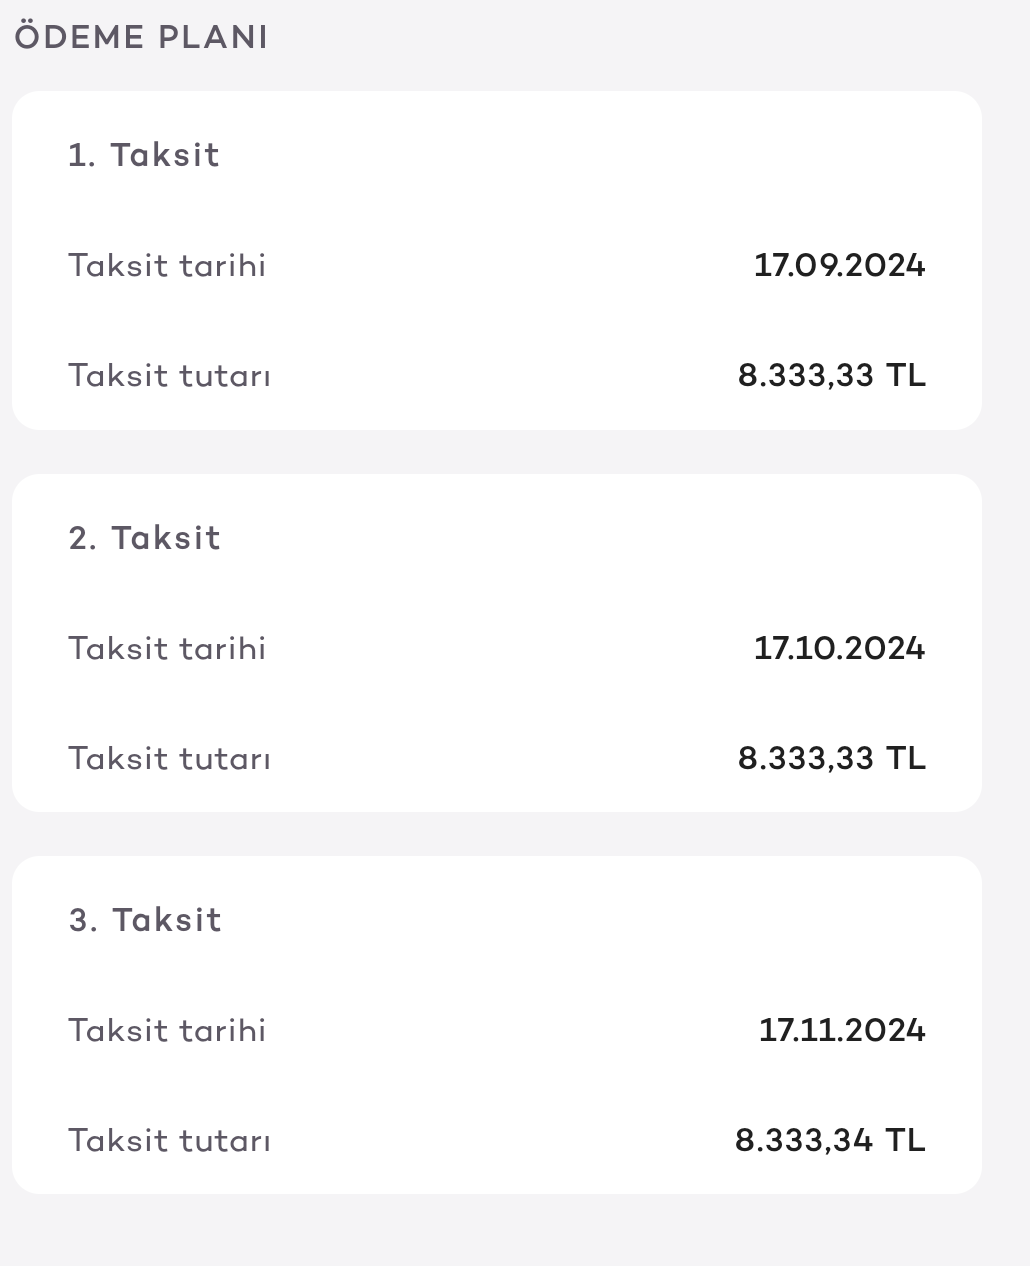Screen dimensions: 1030x1266
Task: Click second installment's Taksit tutarı label
Action: click(169, 759)
